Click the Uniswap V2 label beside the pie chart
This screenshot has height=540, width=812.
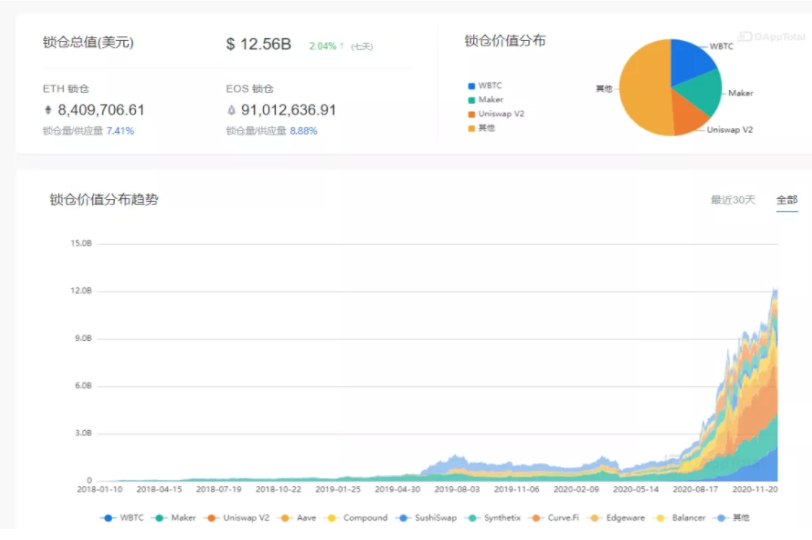pyautogui.click(x=730, y=130)
